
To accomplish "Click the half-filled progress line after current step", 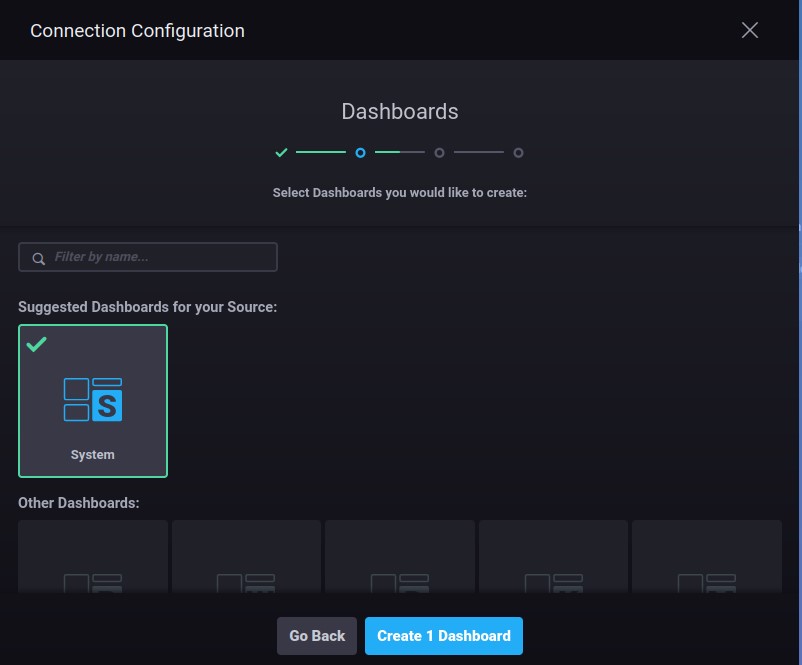I will pos(399,152).
